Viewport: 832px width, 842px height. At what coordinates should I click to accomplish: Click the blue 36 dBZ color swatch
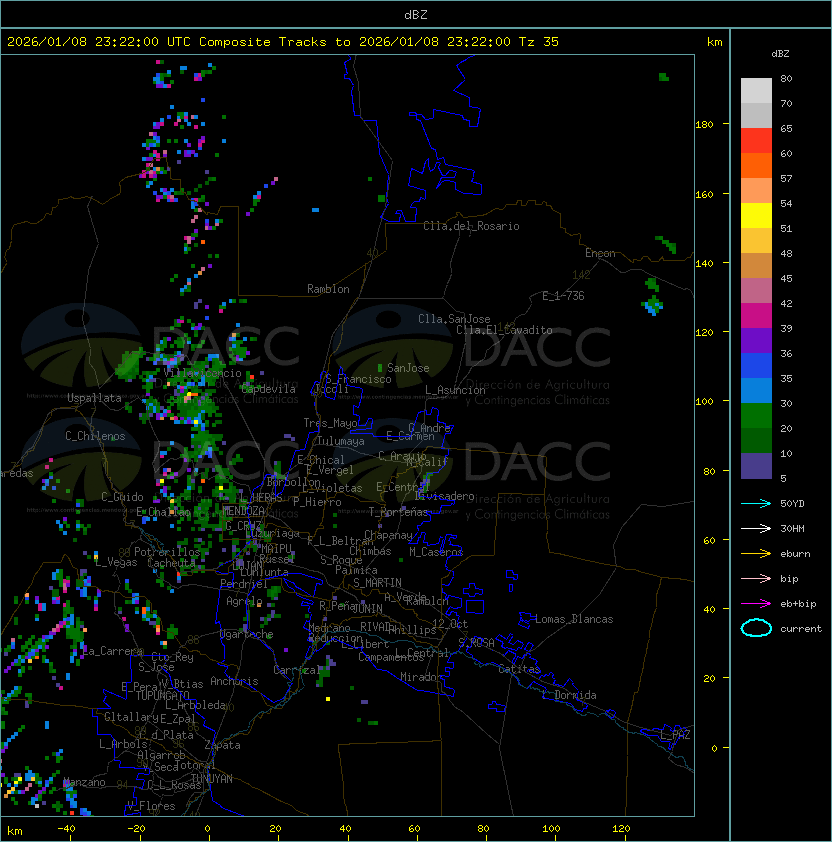click(756, 365)
